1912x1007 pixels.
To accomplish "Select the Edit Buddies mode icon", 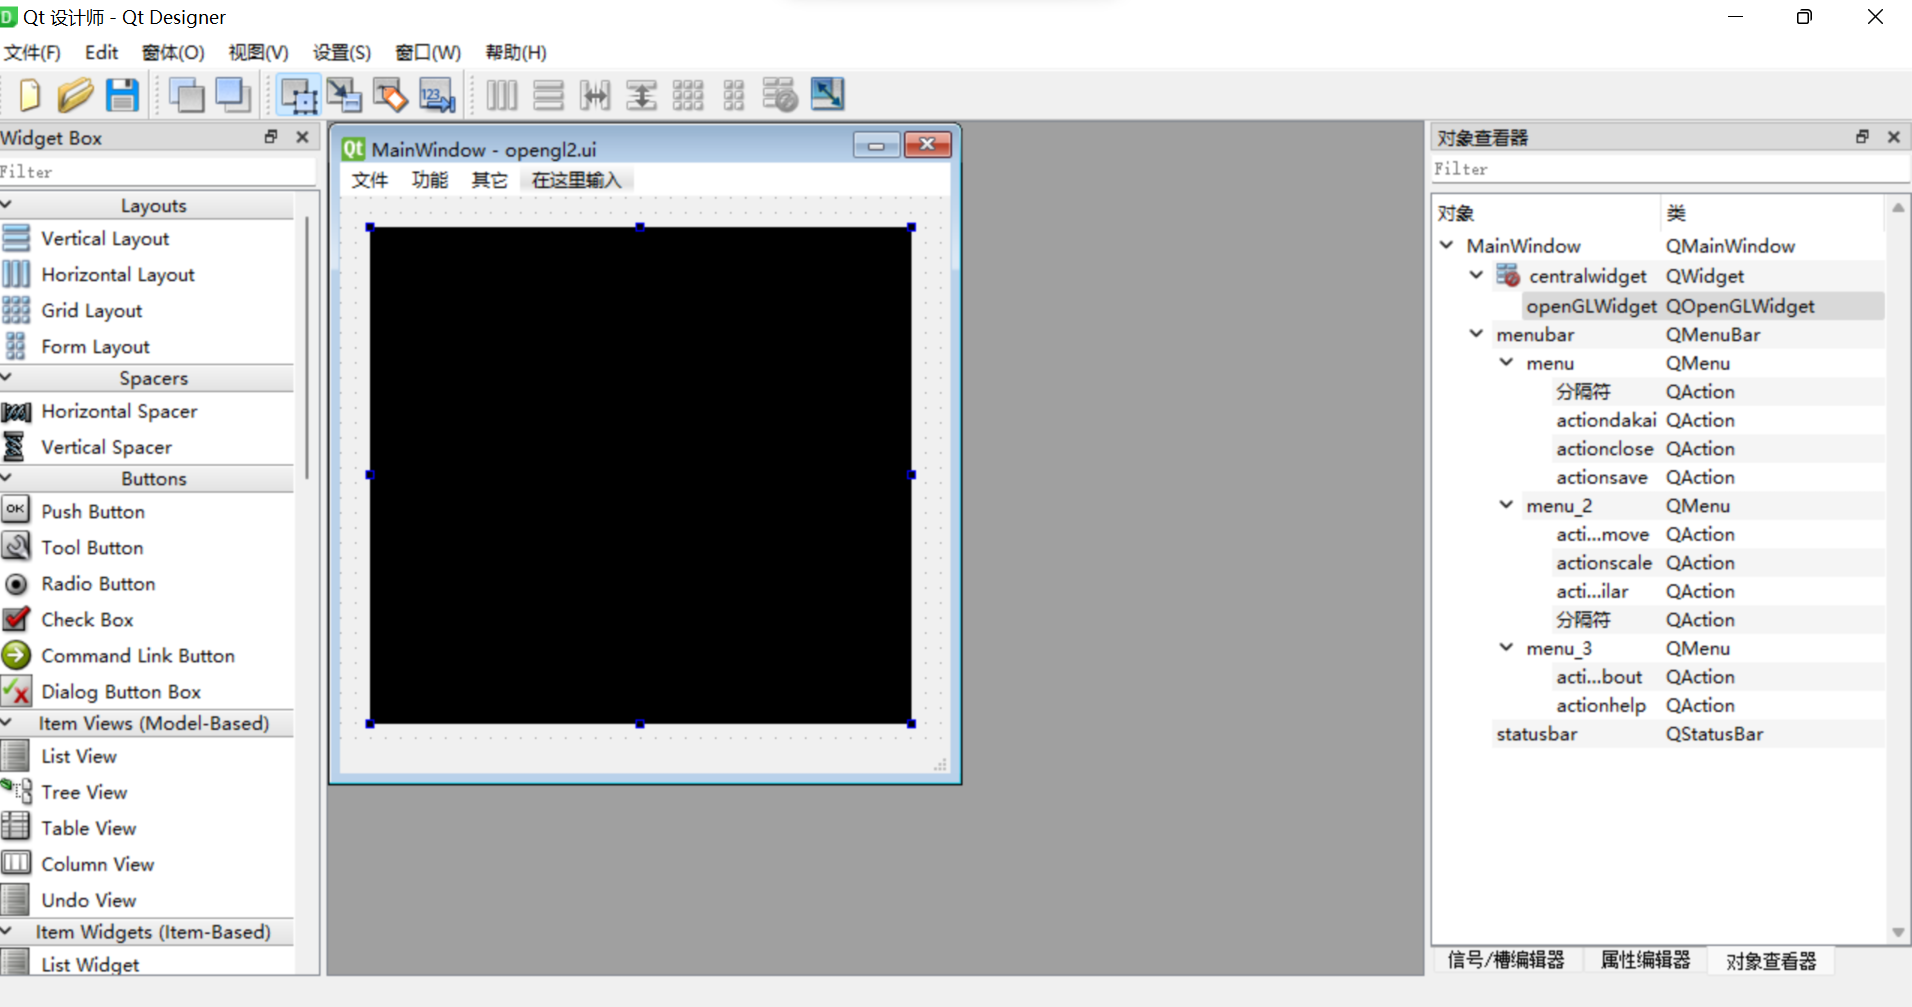I will pos(390,95).
